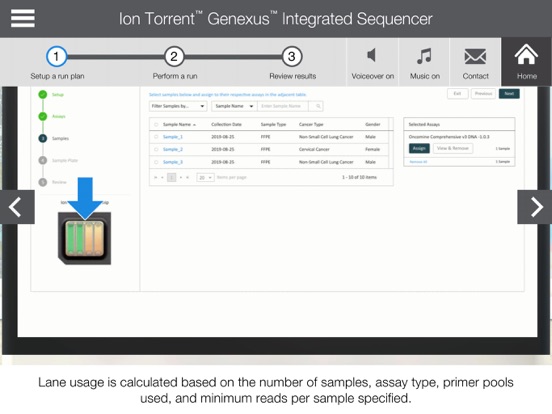Image resolution: width=552 pixels, height=414 pixels.
Task: Tick the select-all samples checkbox
Action: (x=156, y=124)
